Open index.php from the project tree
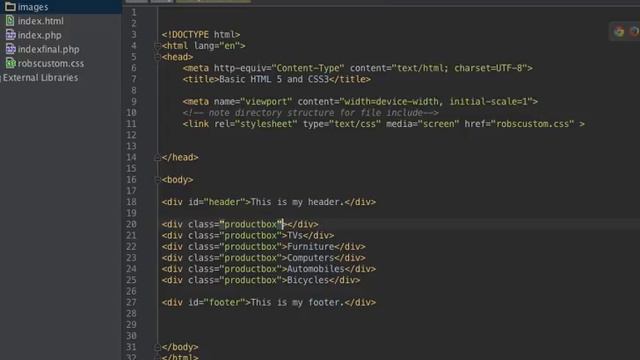 tap(40, 35)
